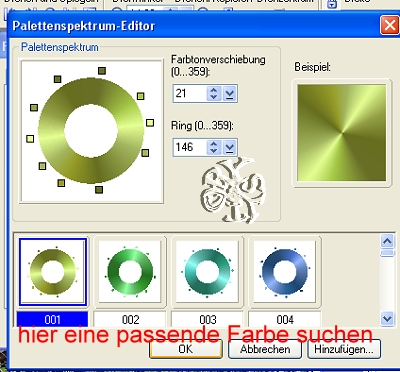Click the leftmost pale handle on the ring
The height and width of the screenshot is (372, 400).
[30, 139]
